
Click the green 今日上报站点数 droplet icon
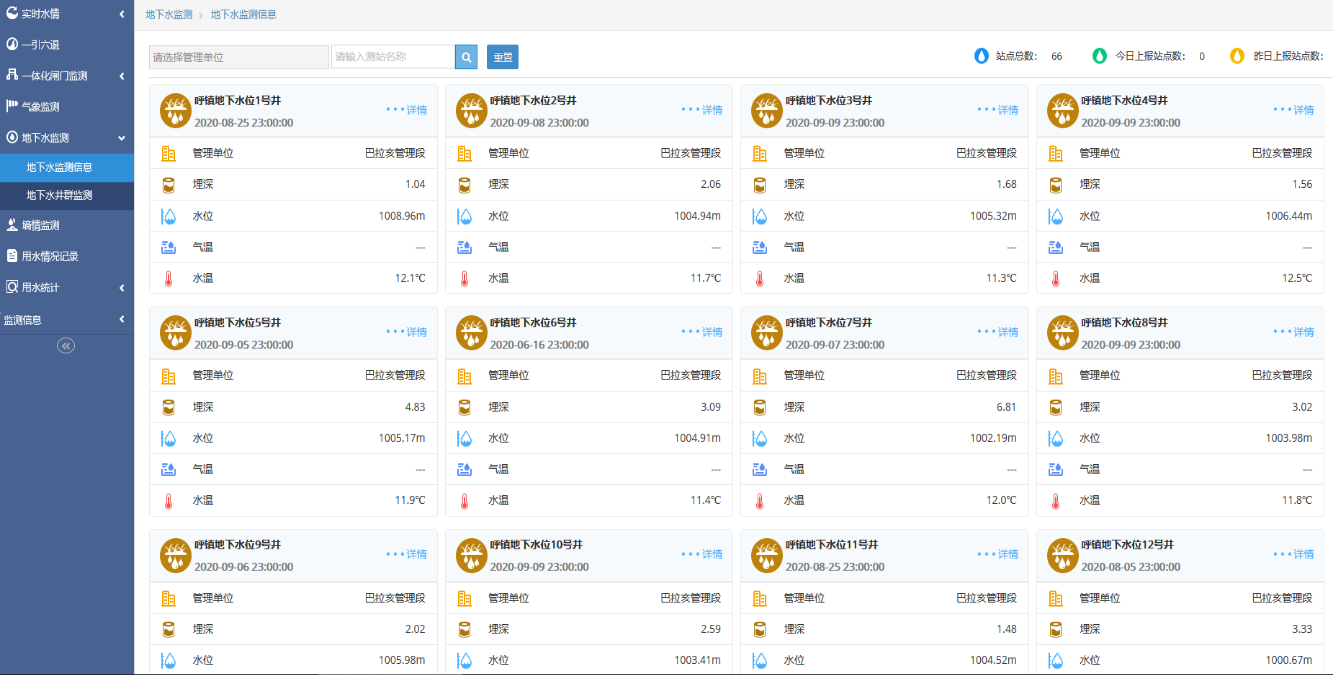pyautogui.click(x=1100, y=56)
